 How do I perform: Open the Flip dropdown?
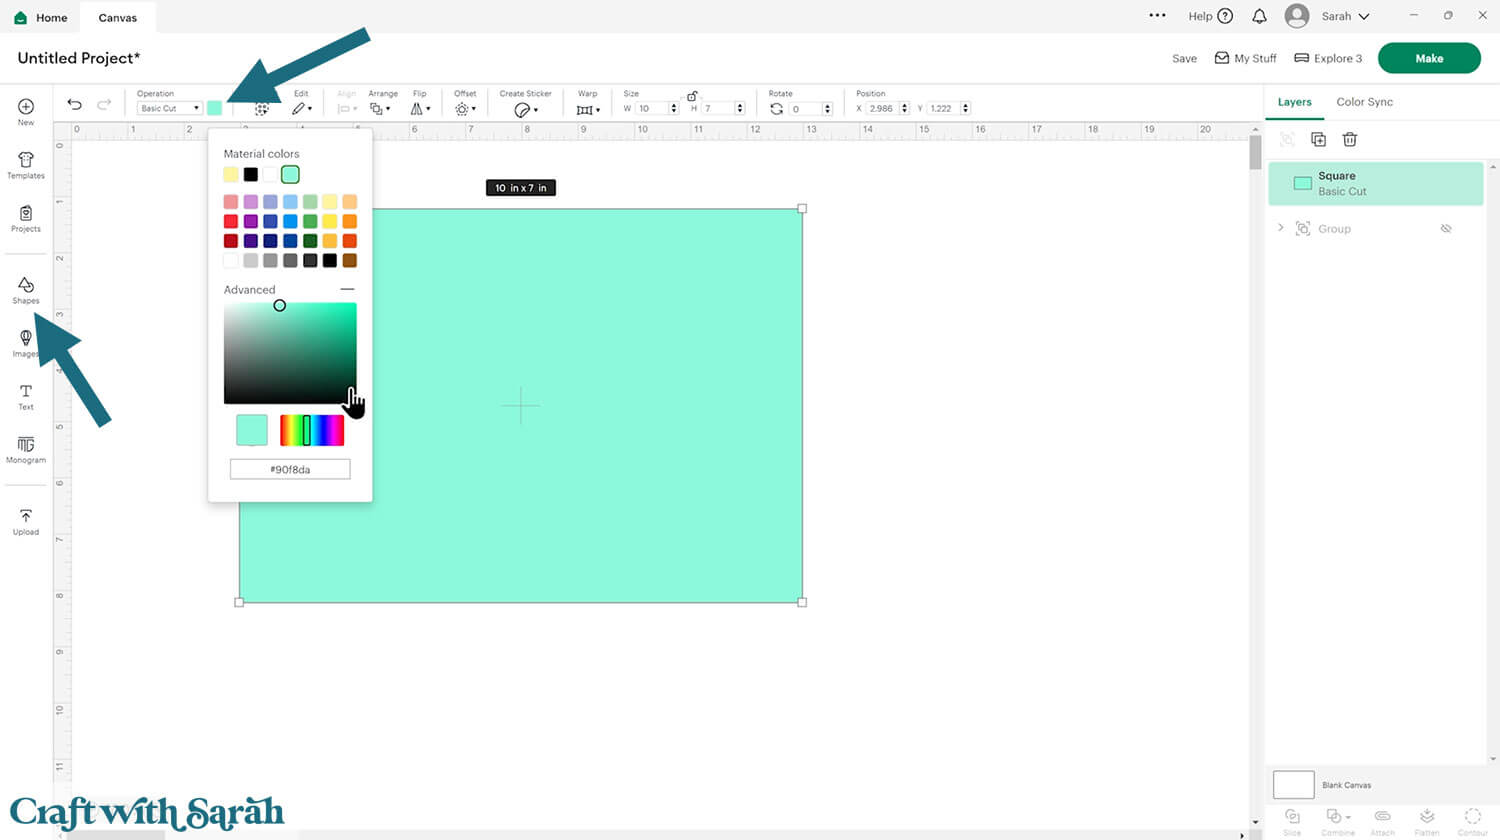point(420,108)
